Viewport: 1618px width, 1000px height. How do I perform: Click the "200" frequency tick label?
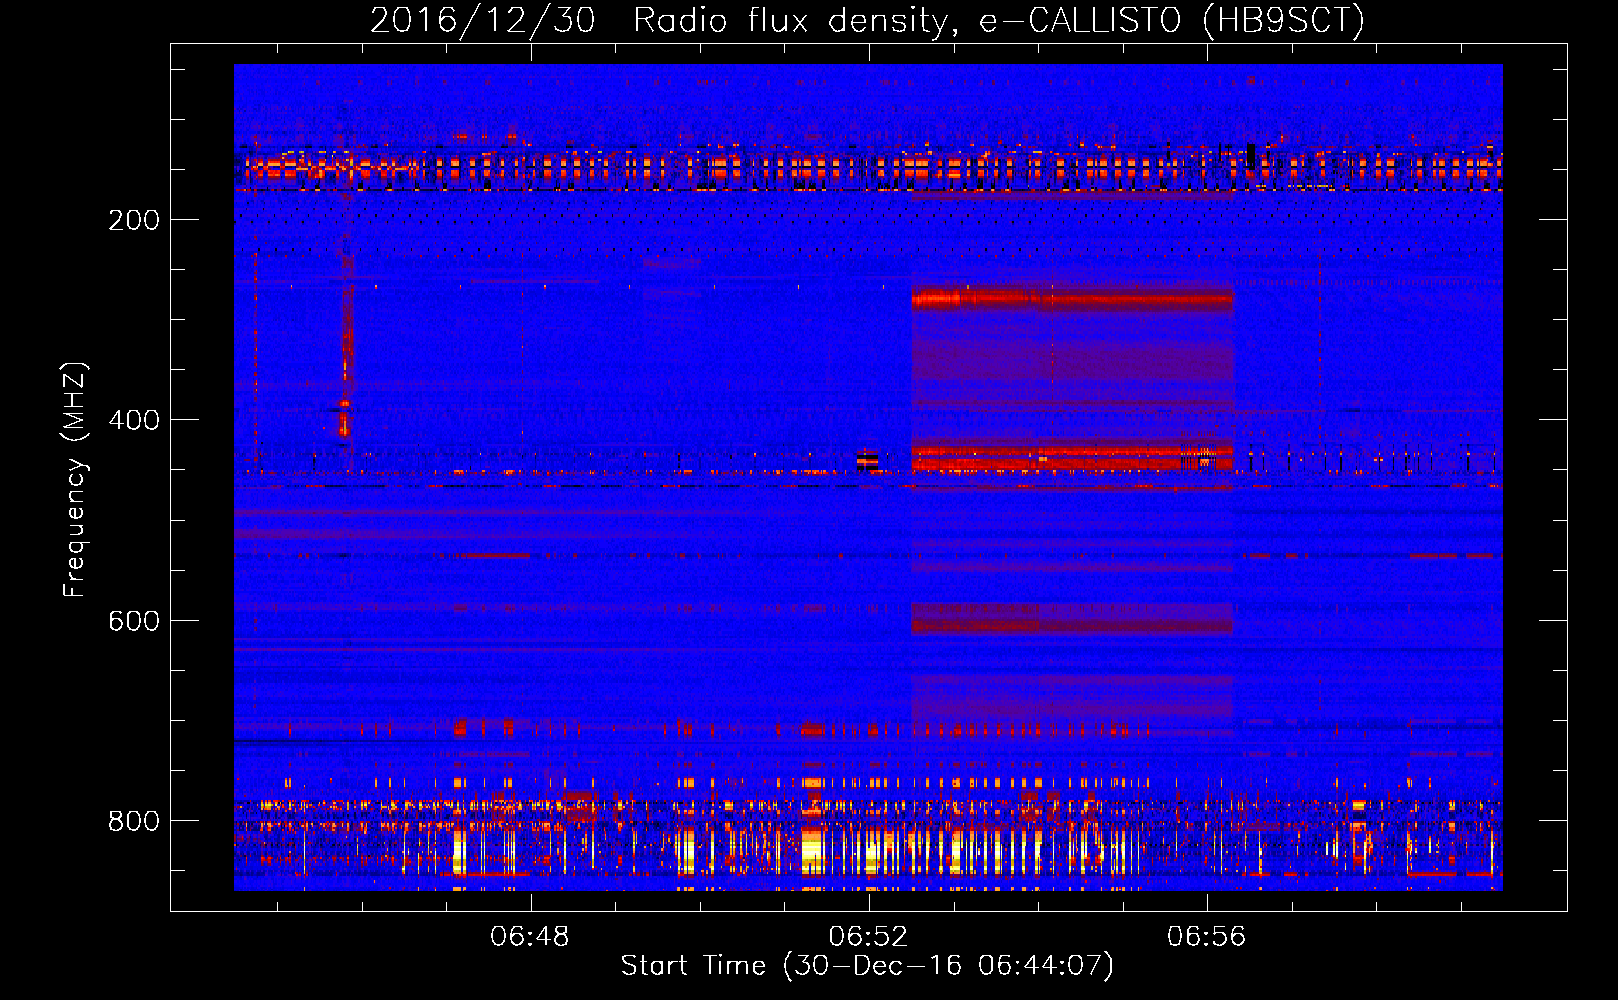(x=134, y=220)
